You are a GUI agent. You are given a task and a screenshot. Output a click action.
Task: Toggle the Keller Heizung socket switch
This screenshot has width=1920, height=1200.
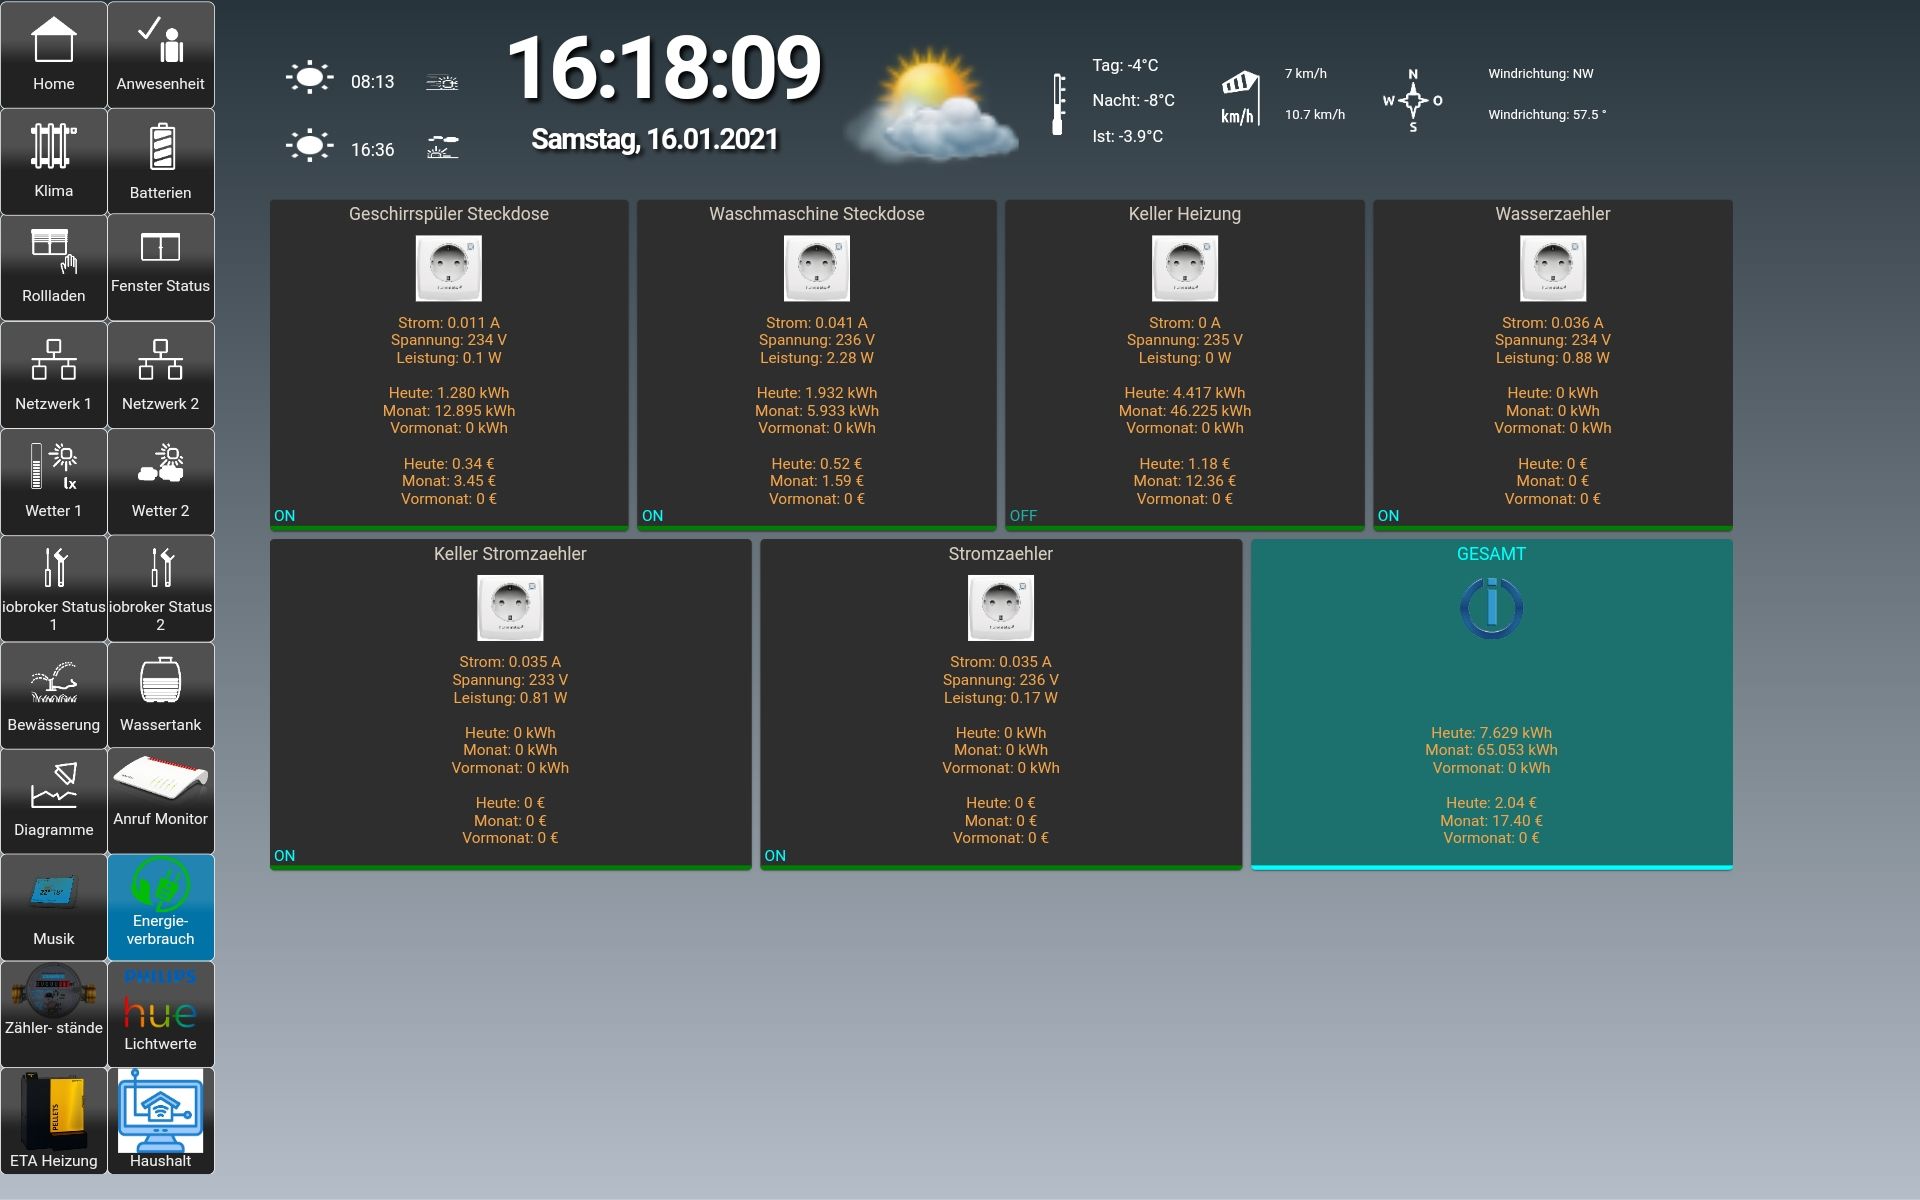(x=1184, y=268)
